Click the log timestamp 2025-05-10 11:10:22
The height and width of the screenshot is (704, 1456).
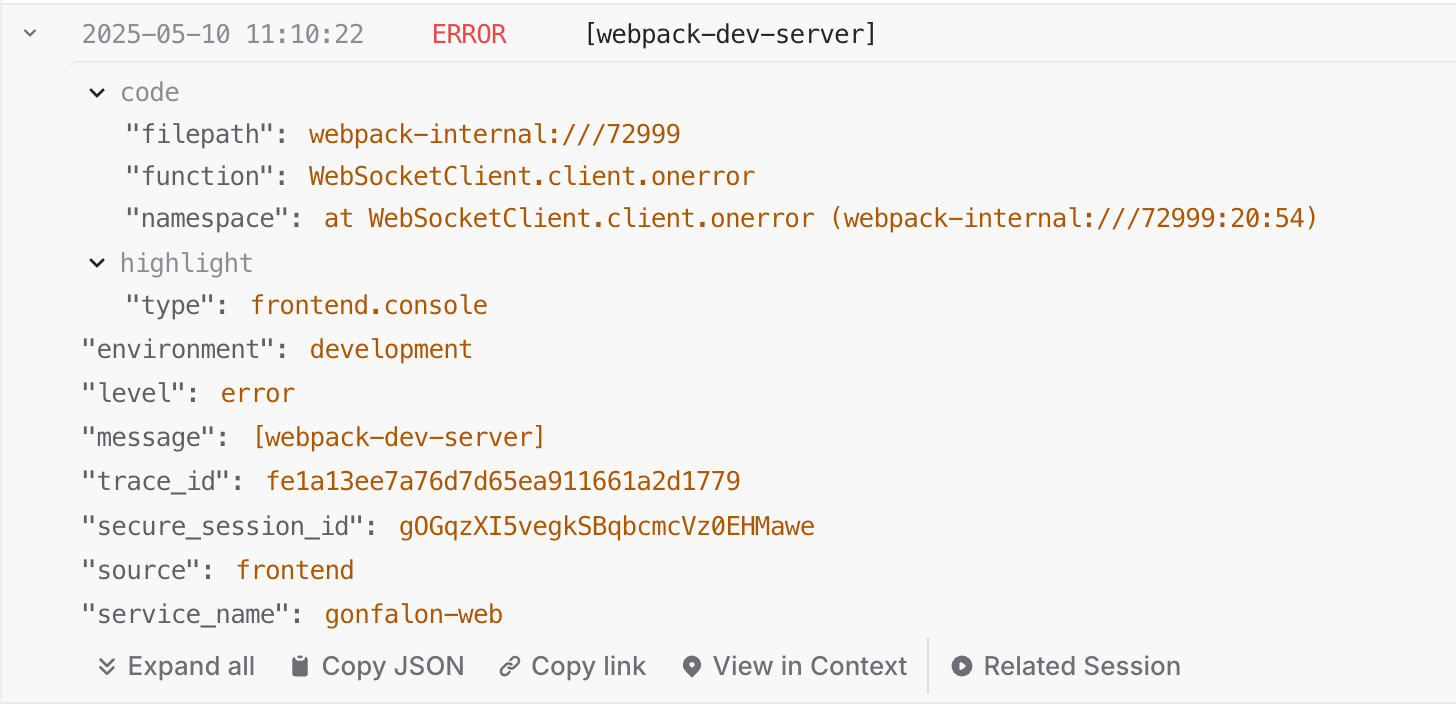tap(222, 34)
